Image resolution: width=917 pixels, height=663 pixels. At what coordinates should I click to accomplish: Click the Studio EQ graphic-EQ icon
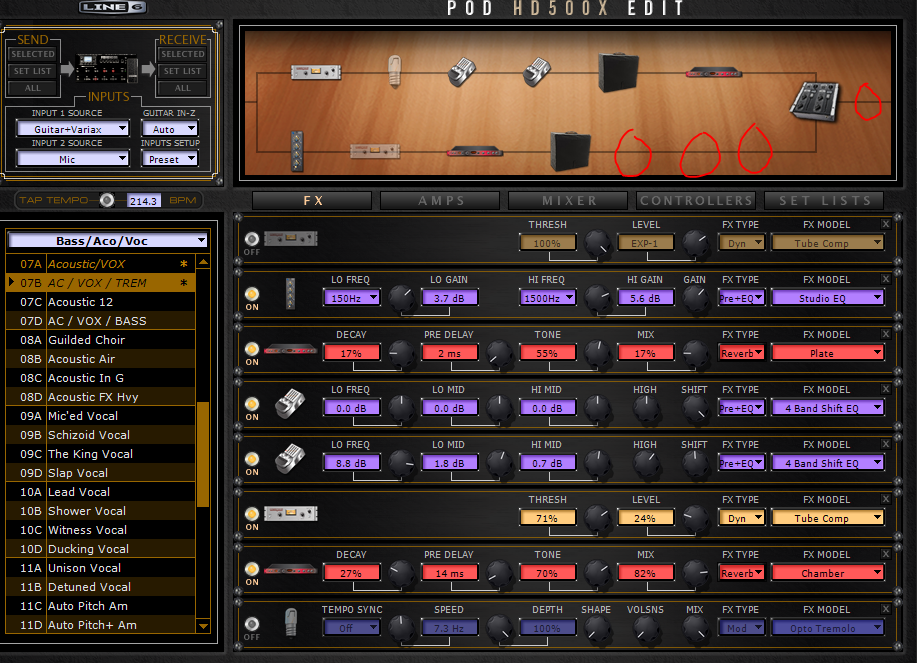[290, 294]
